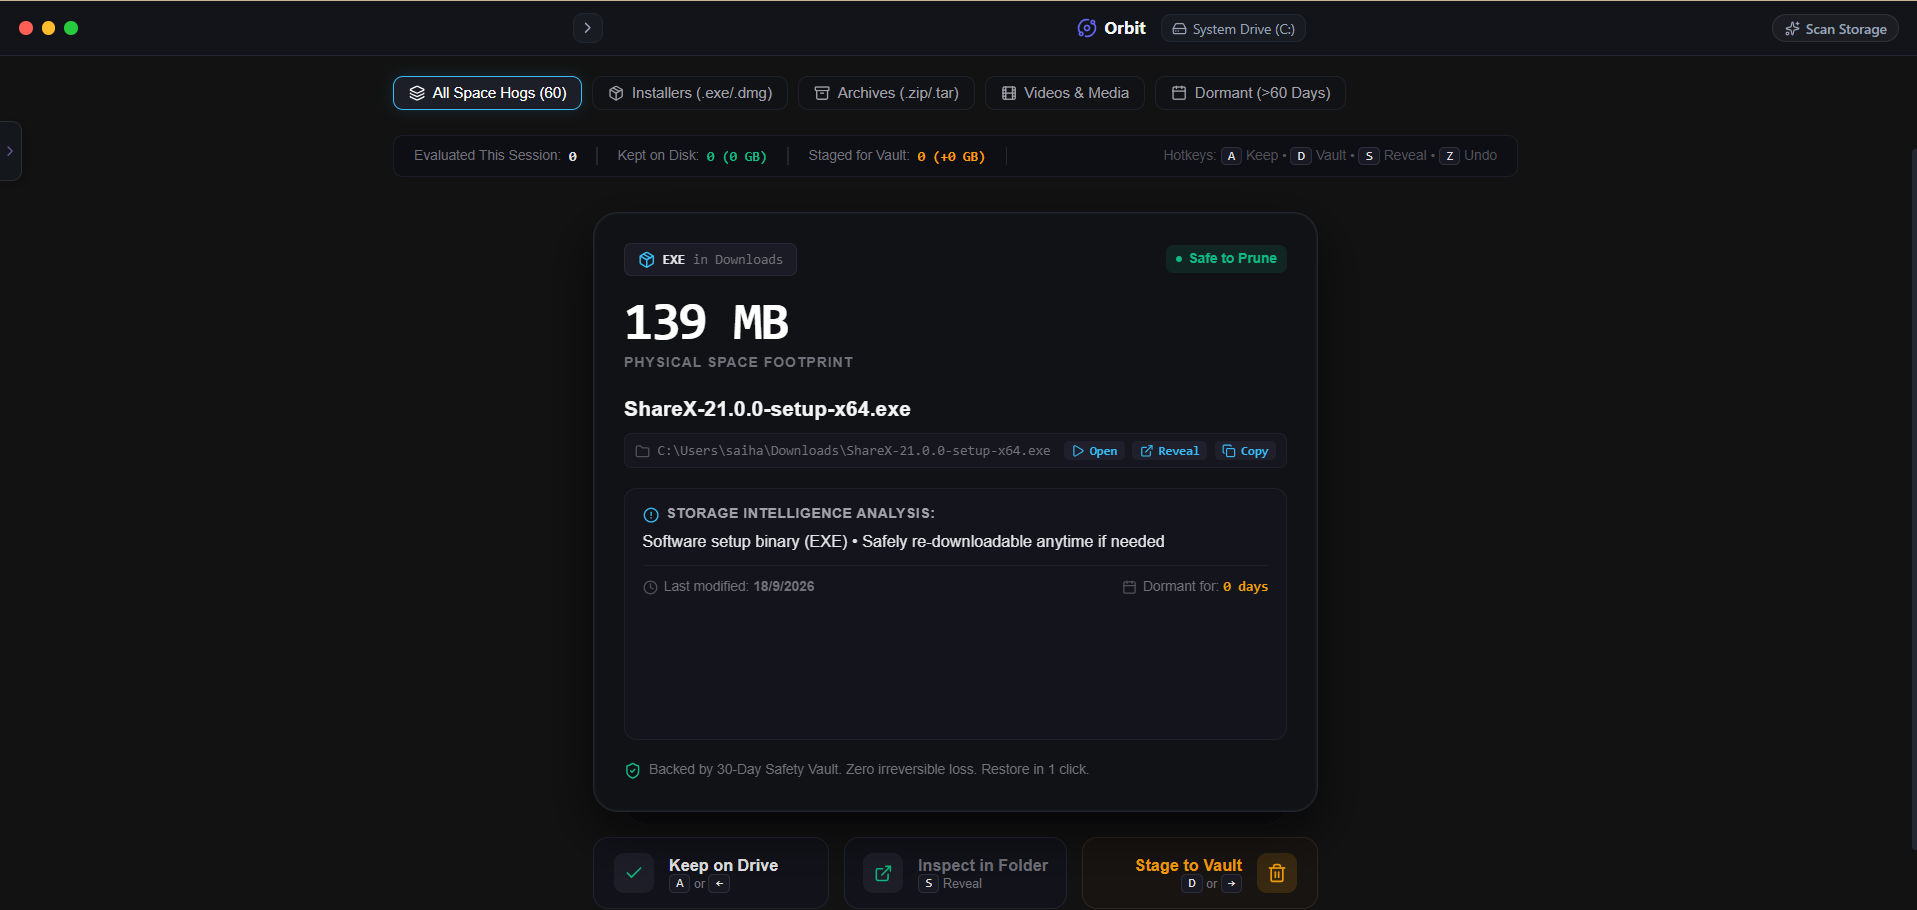Click the calendar icon beside Dormant for
The height and width of the screenshot is (910, 1917).
coord(1129,587)
